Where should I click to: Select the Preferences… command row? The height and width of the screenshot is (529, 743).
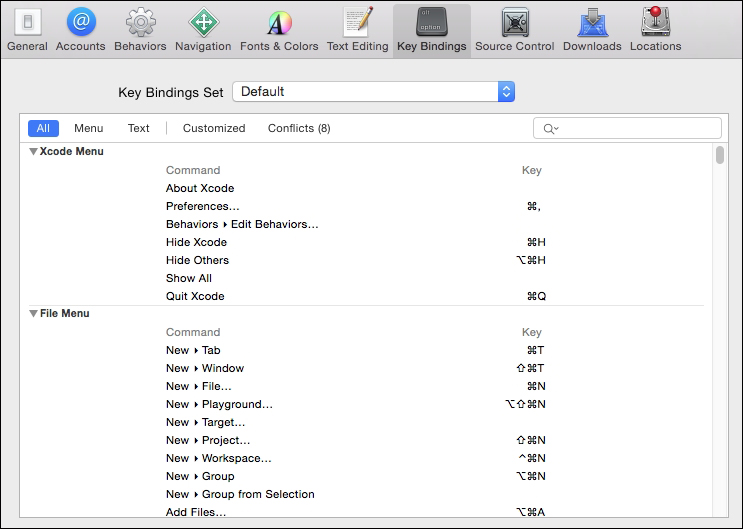(x=202, y=206)
